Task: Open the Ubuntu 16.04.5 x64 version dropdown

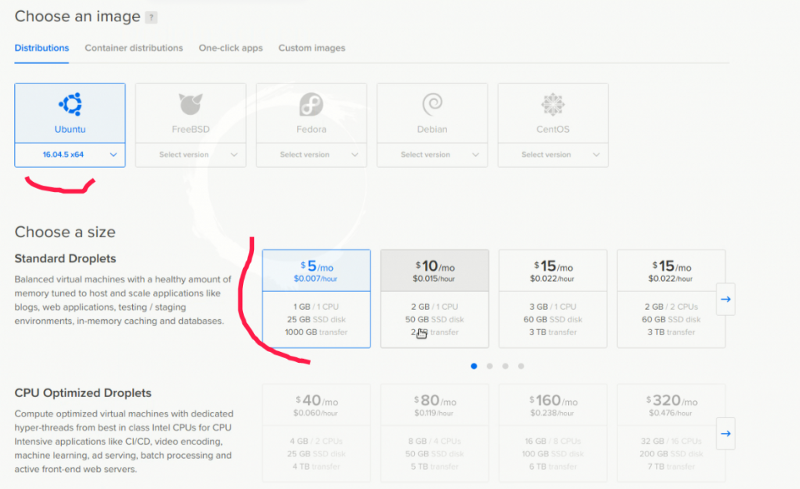Action: tap(70, 155)
